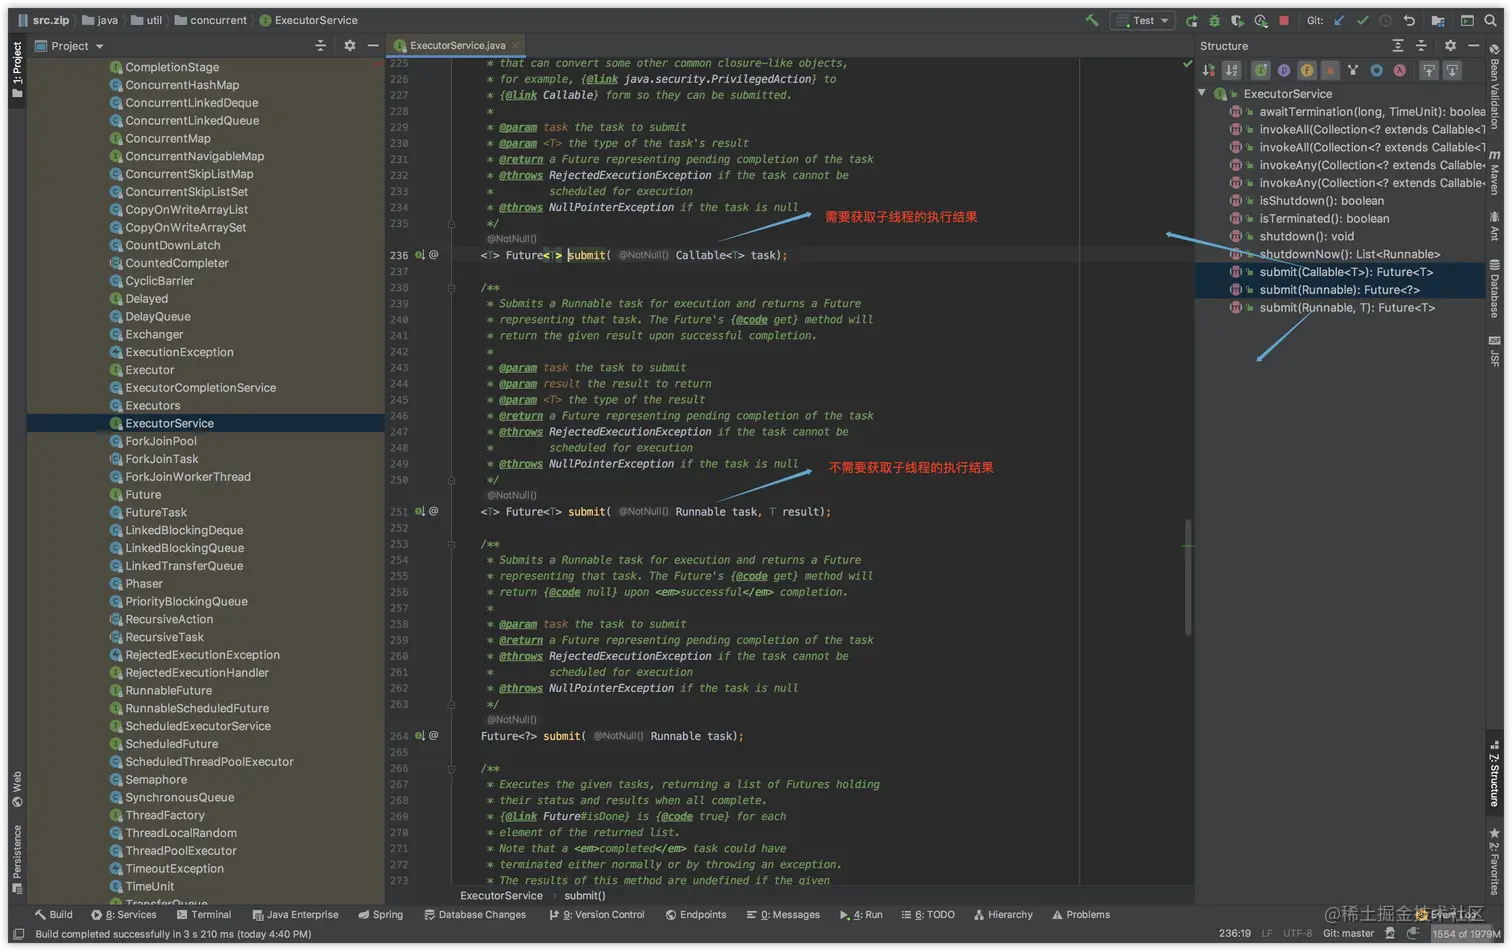This screenshot has height=951, width=1512.
Task: Toggle show fields in Structure
Action: pyautogui.click(x=1307, y=70)
